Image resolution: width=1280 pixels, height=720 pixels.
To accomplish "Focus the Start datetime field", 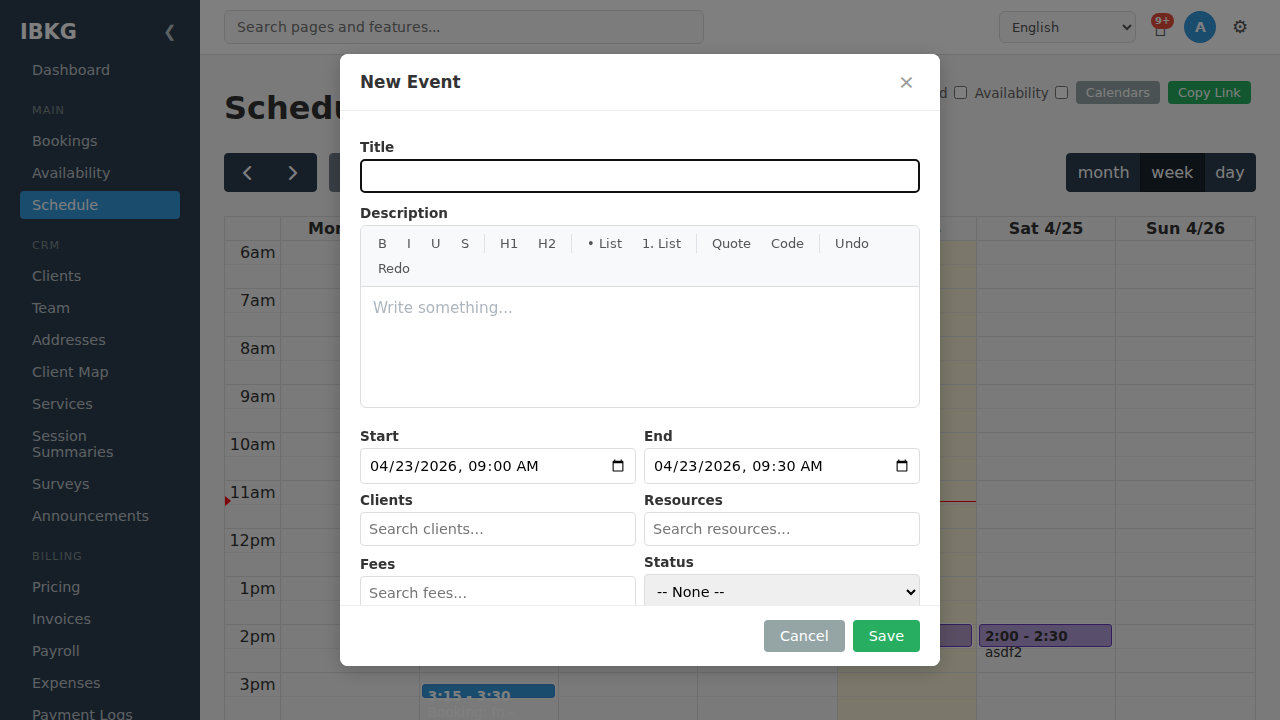I will tap(498, 466).
